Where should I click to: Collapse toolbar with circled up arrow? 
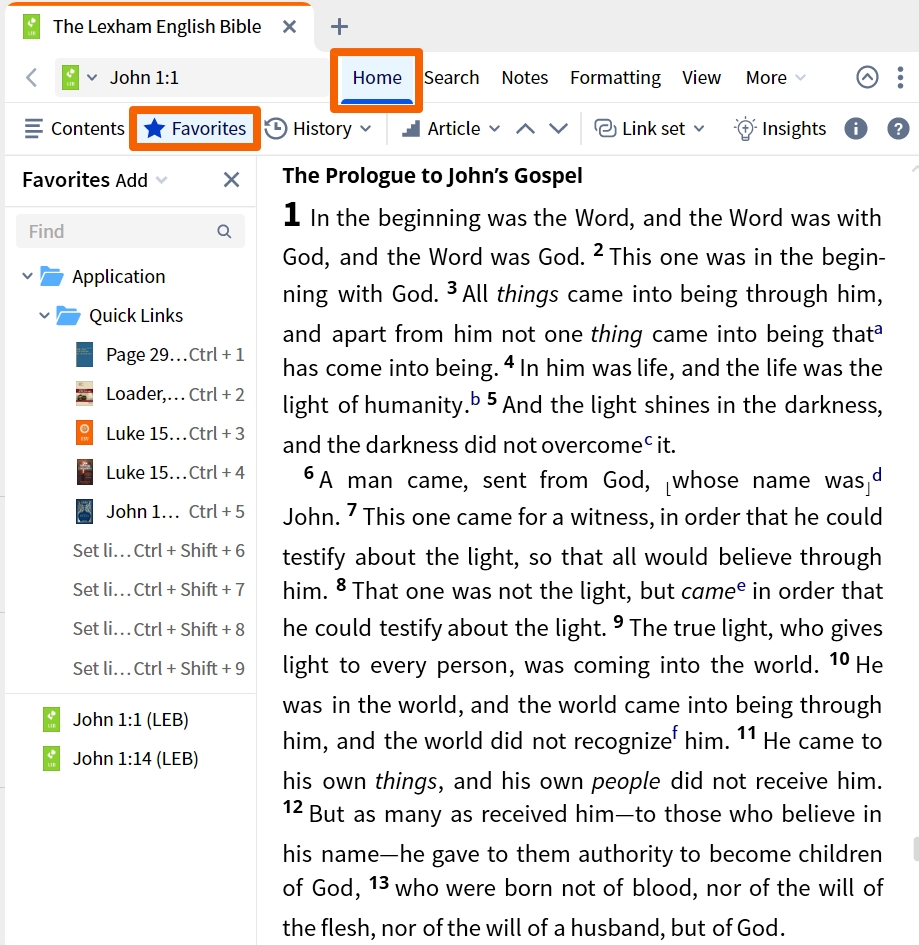coord(867,78)
